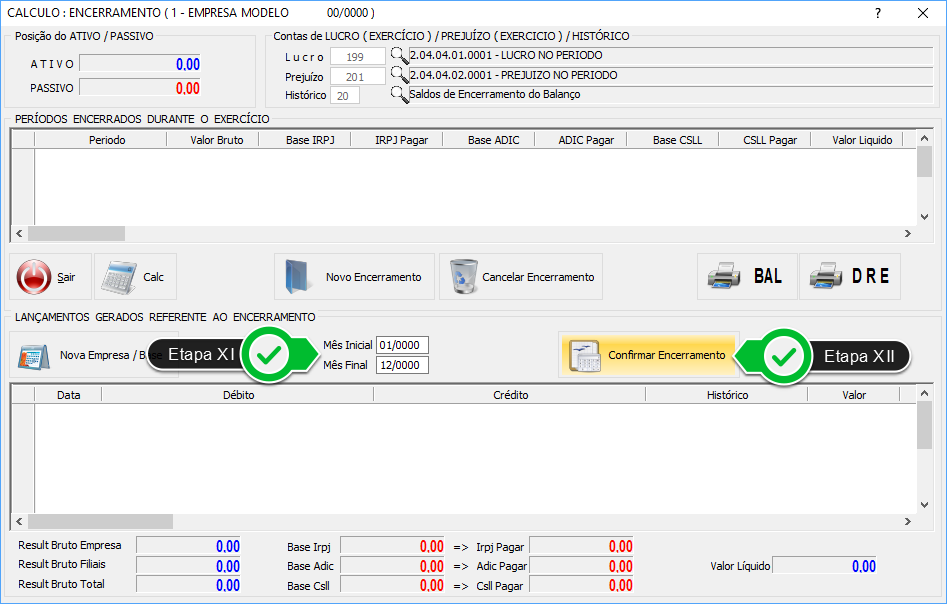Click Novo Encerramento button
The image size is (947, 604).
tap(354, 277)
